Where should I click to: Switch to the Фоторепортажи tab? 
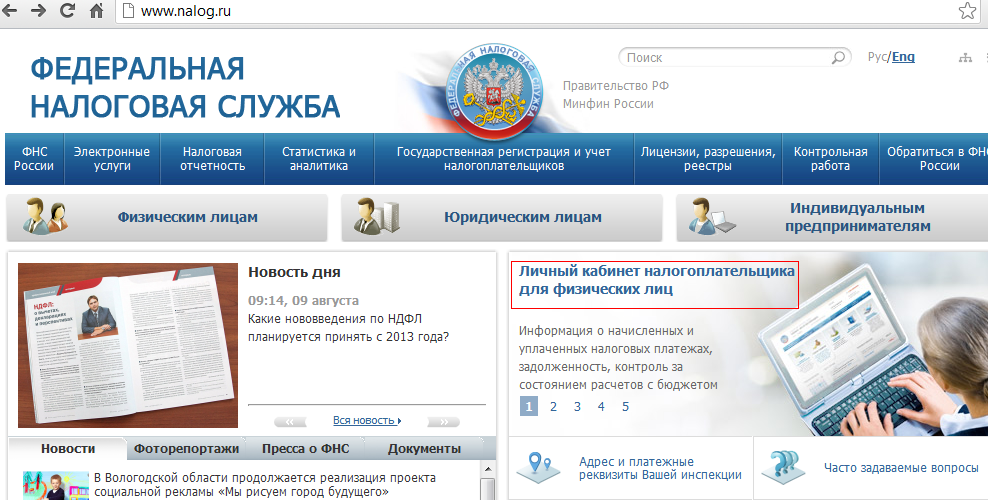coord(187,449)
